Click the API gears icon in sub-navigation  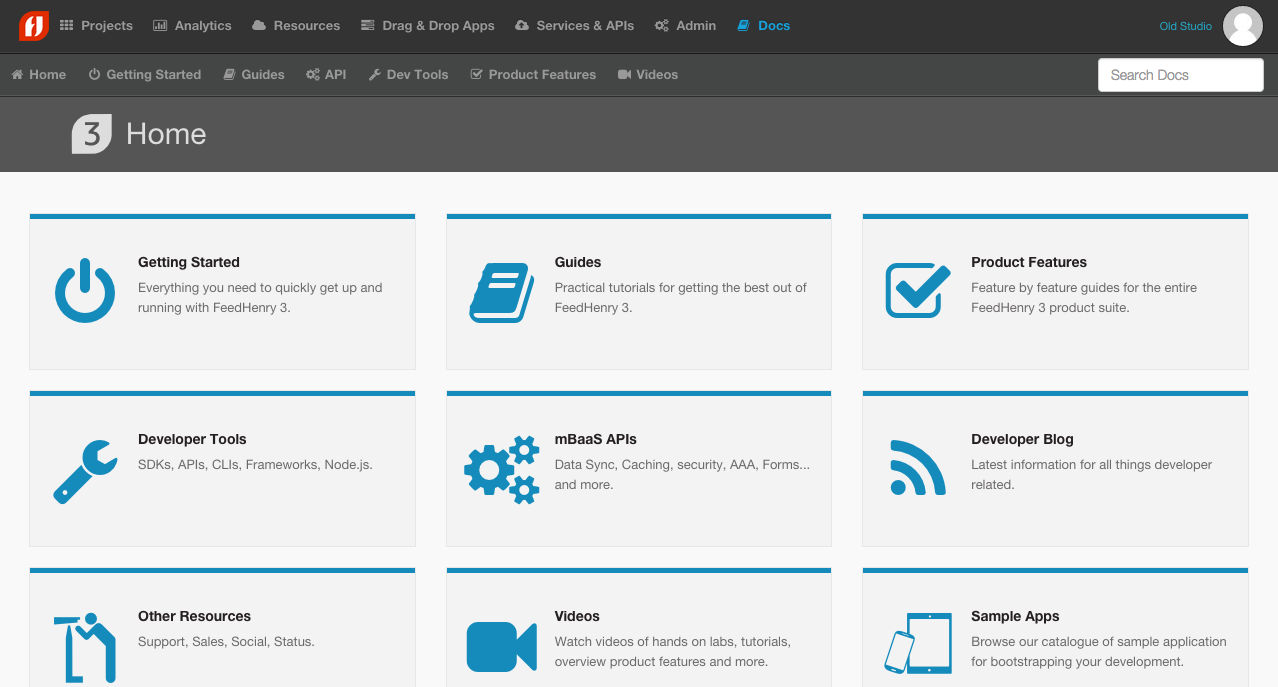(313, 75)
